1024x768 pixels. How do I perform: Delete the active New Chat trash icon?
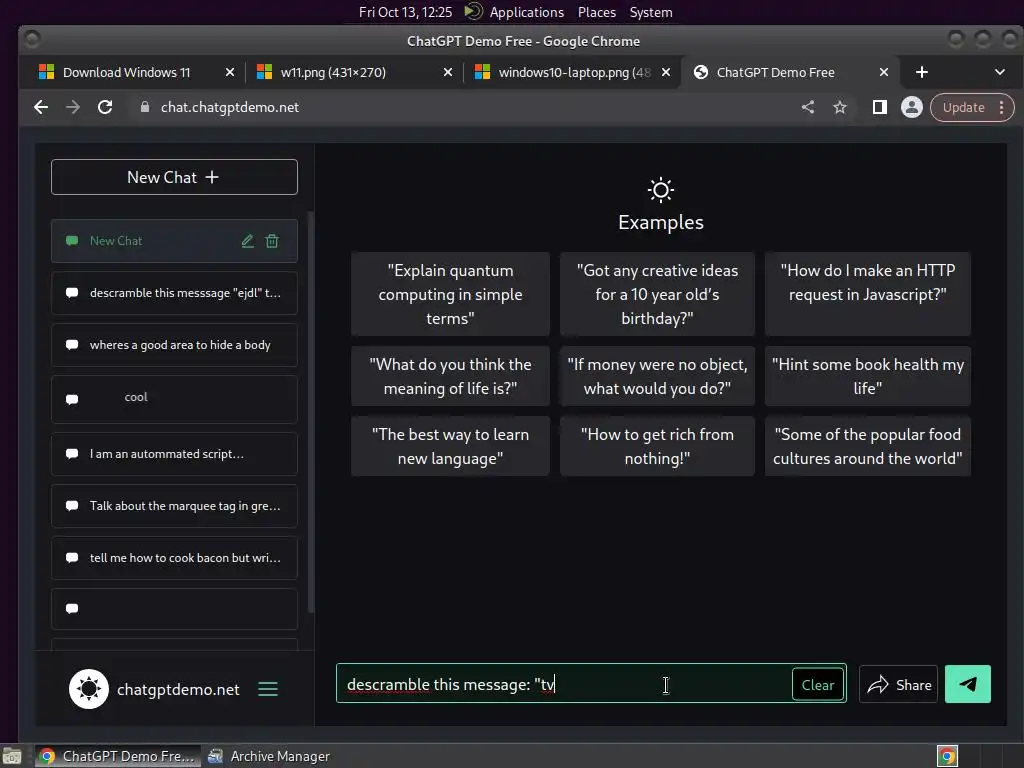pos(272,241)
